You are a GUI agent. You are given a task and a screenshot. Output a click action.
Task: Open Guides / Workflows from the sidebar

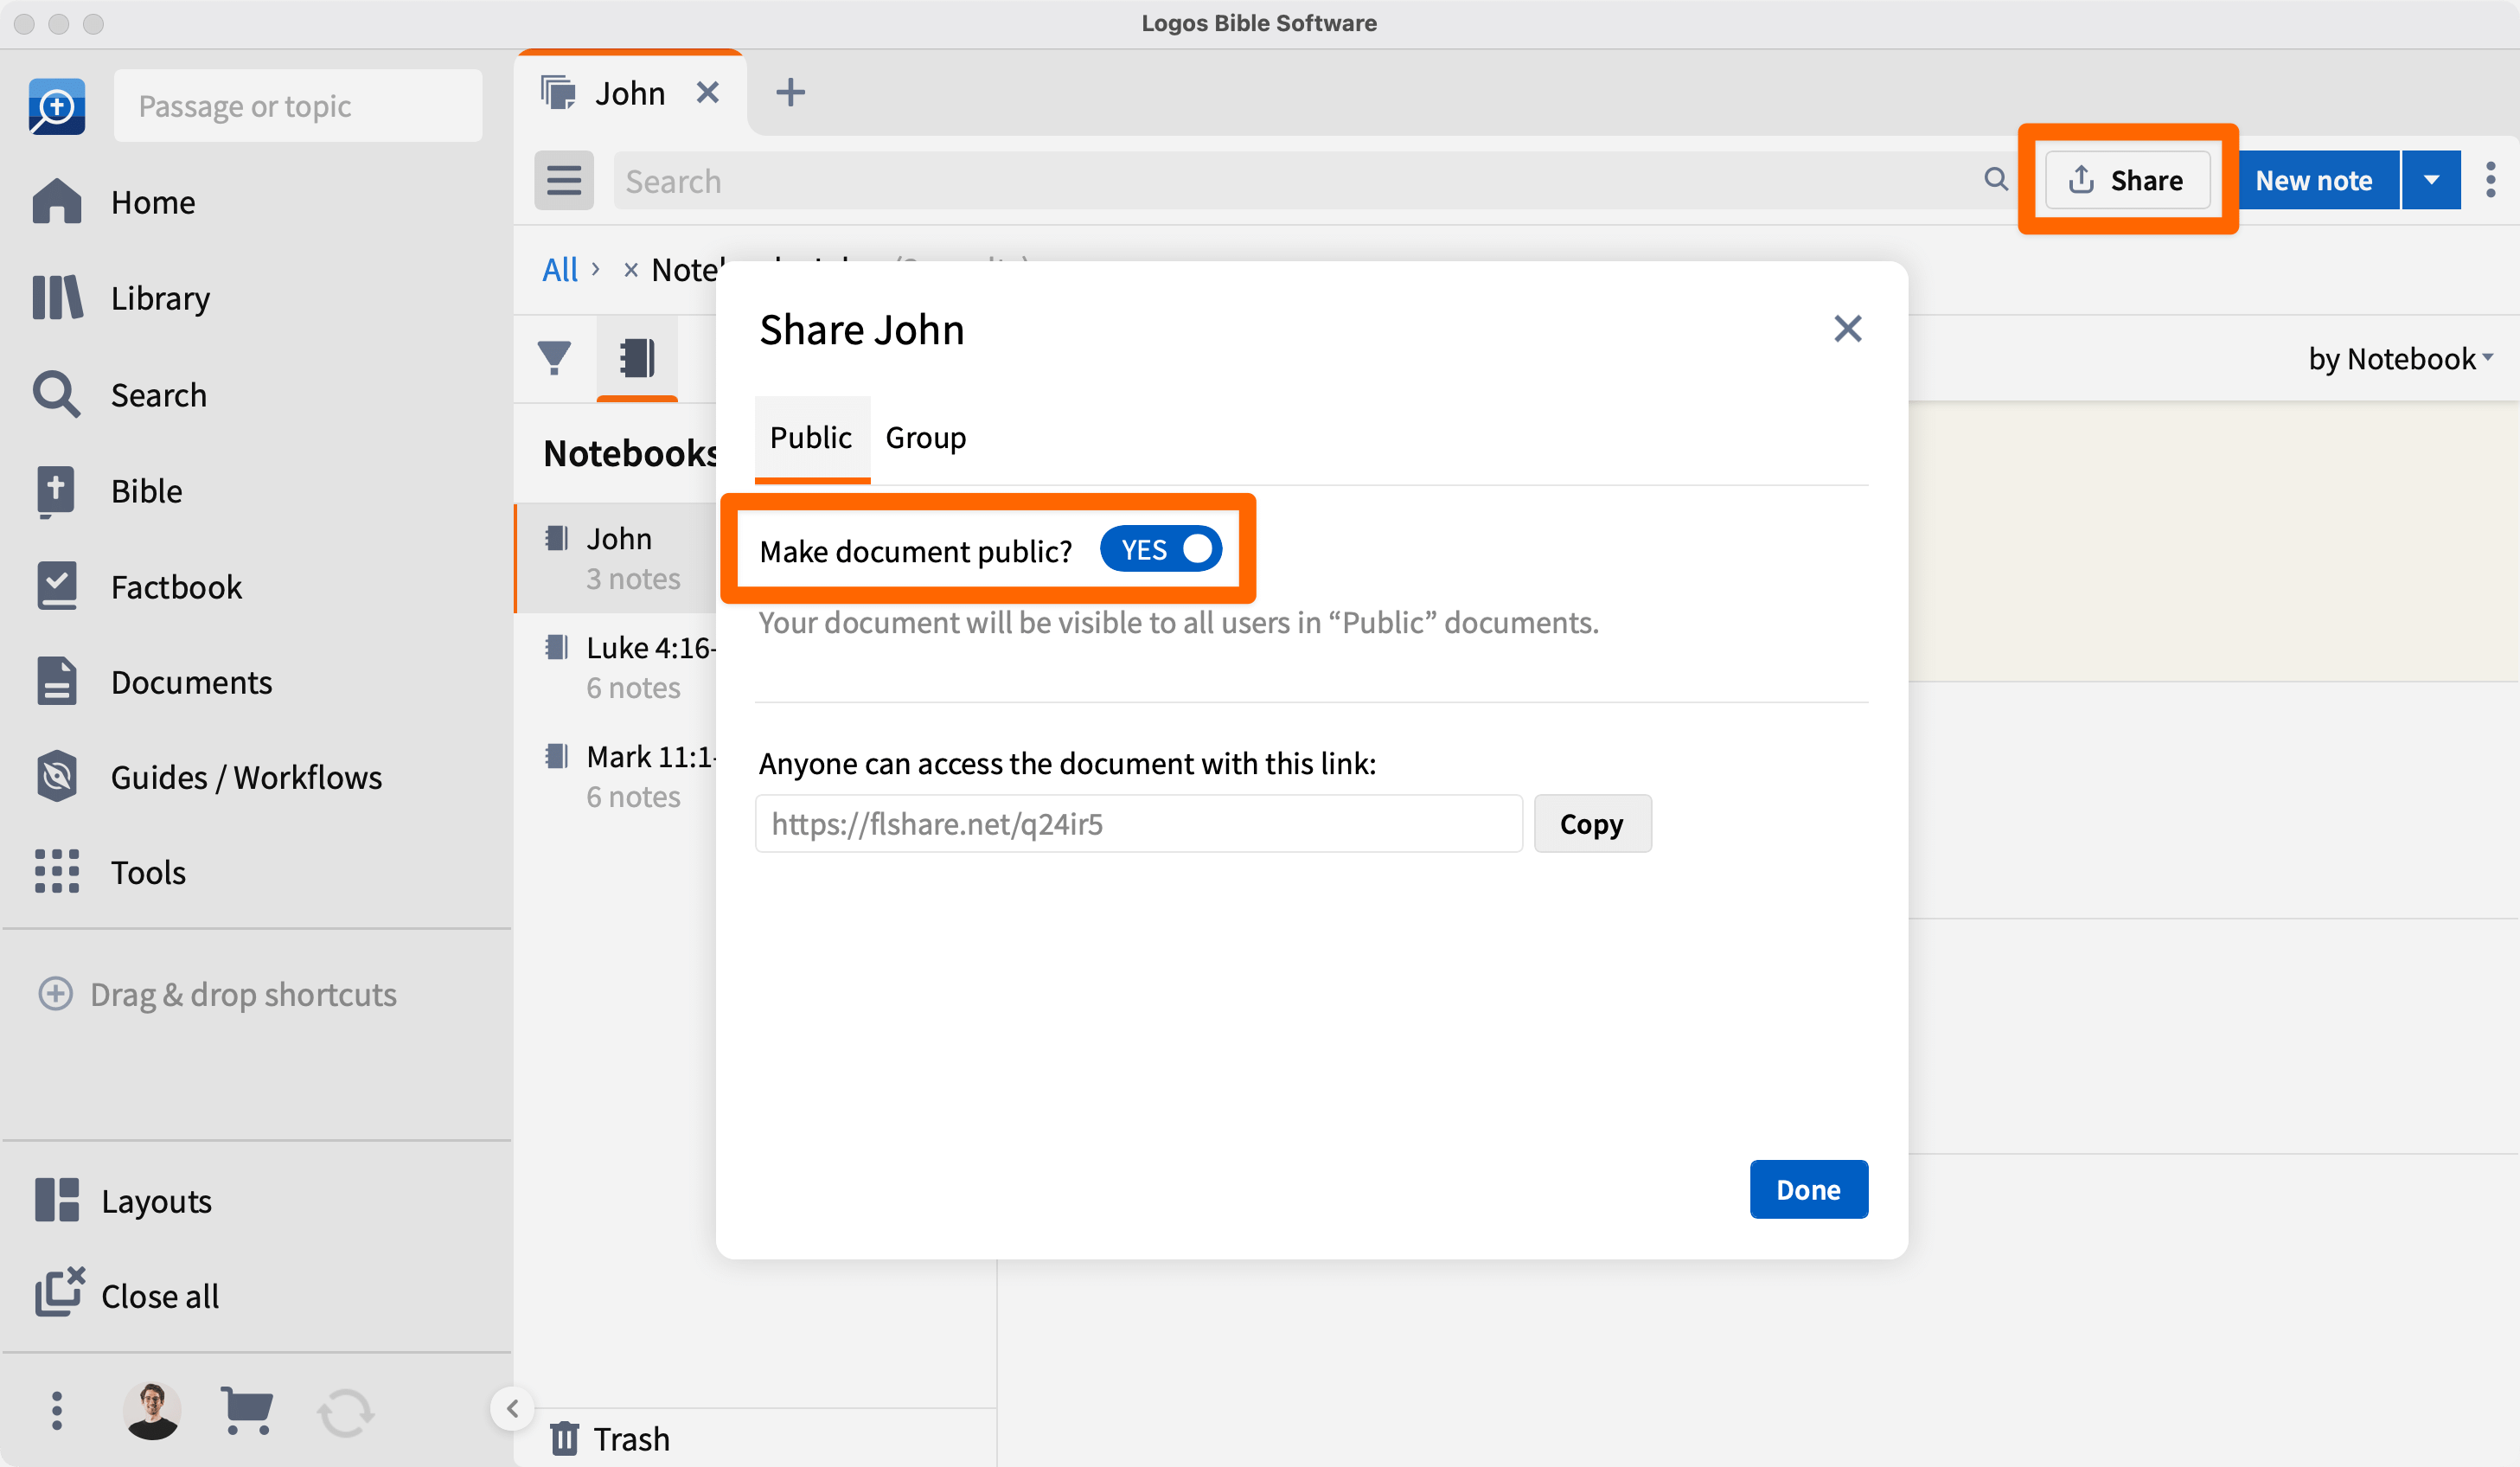(208, 777)
